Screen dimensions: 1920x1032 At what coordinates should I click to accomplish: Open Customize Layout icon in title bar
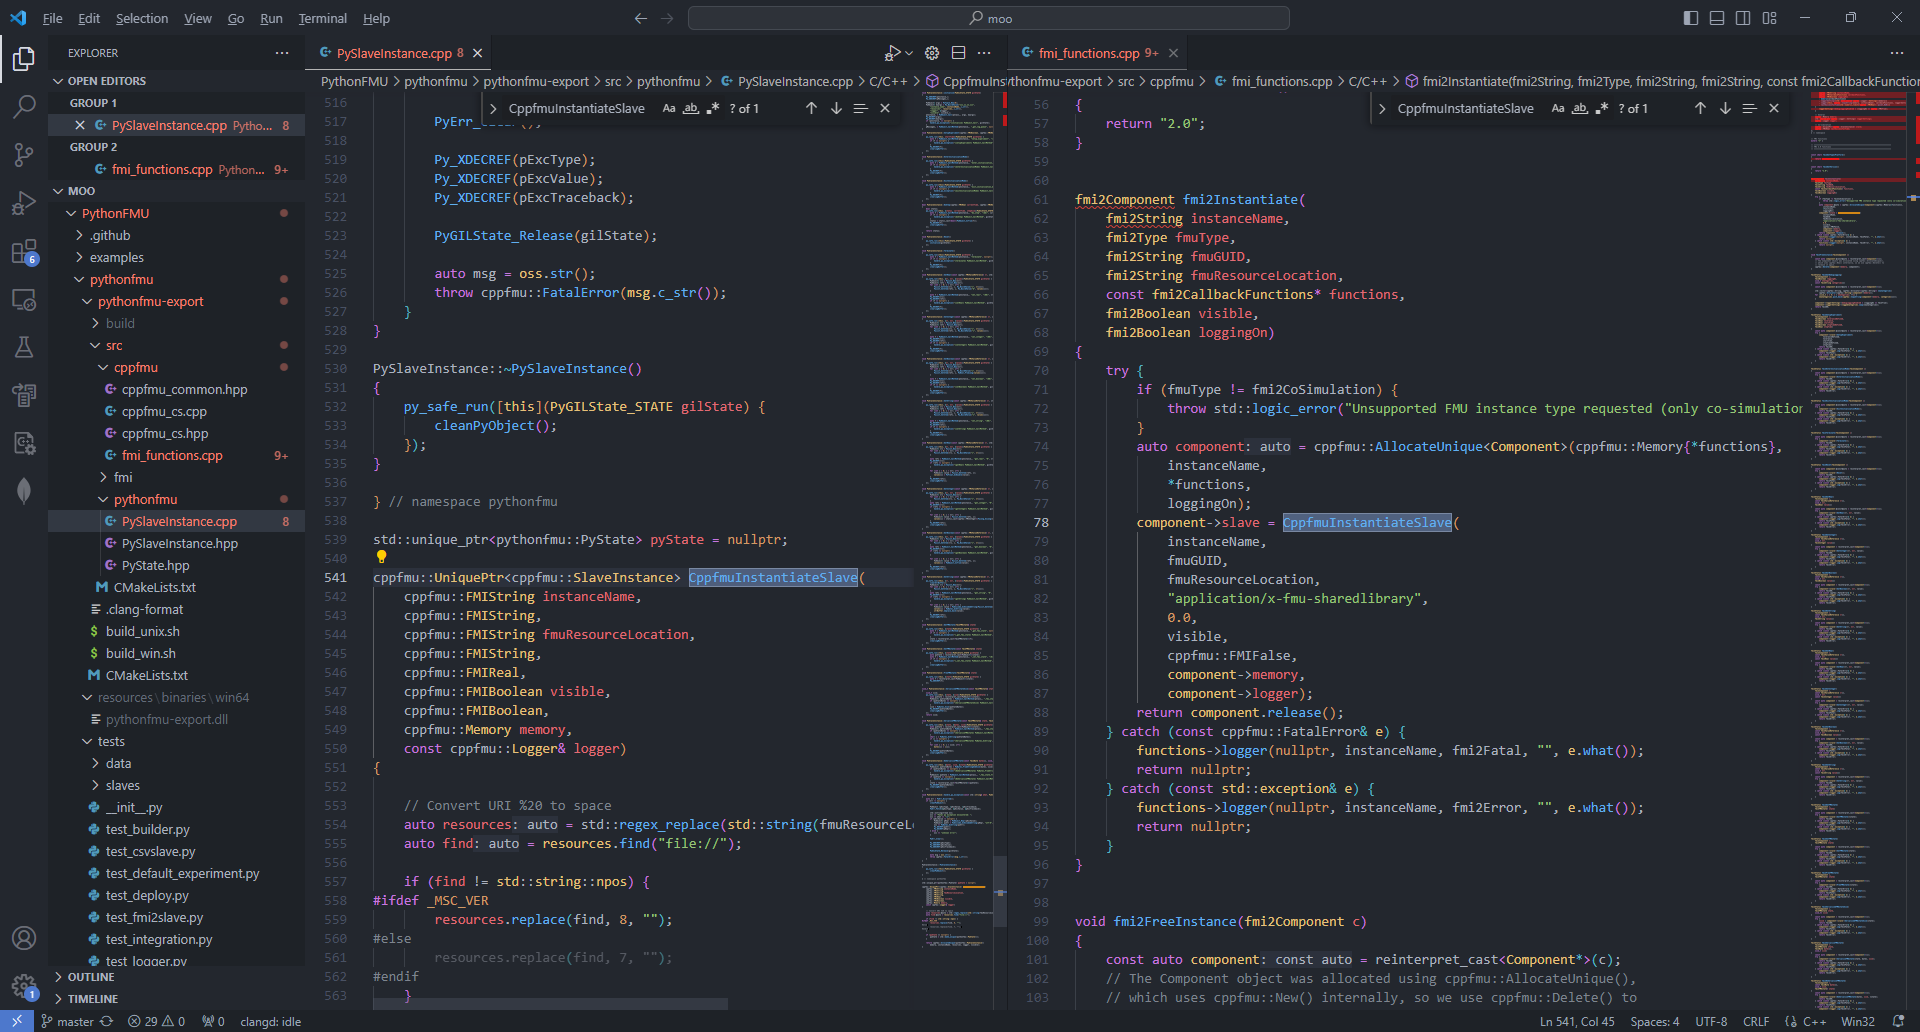point(1770,18)
